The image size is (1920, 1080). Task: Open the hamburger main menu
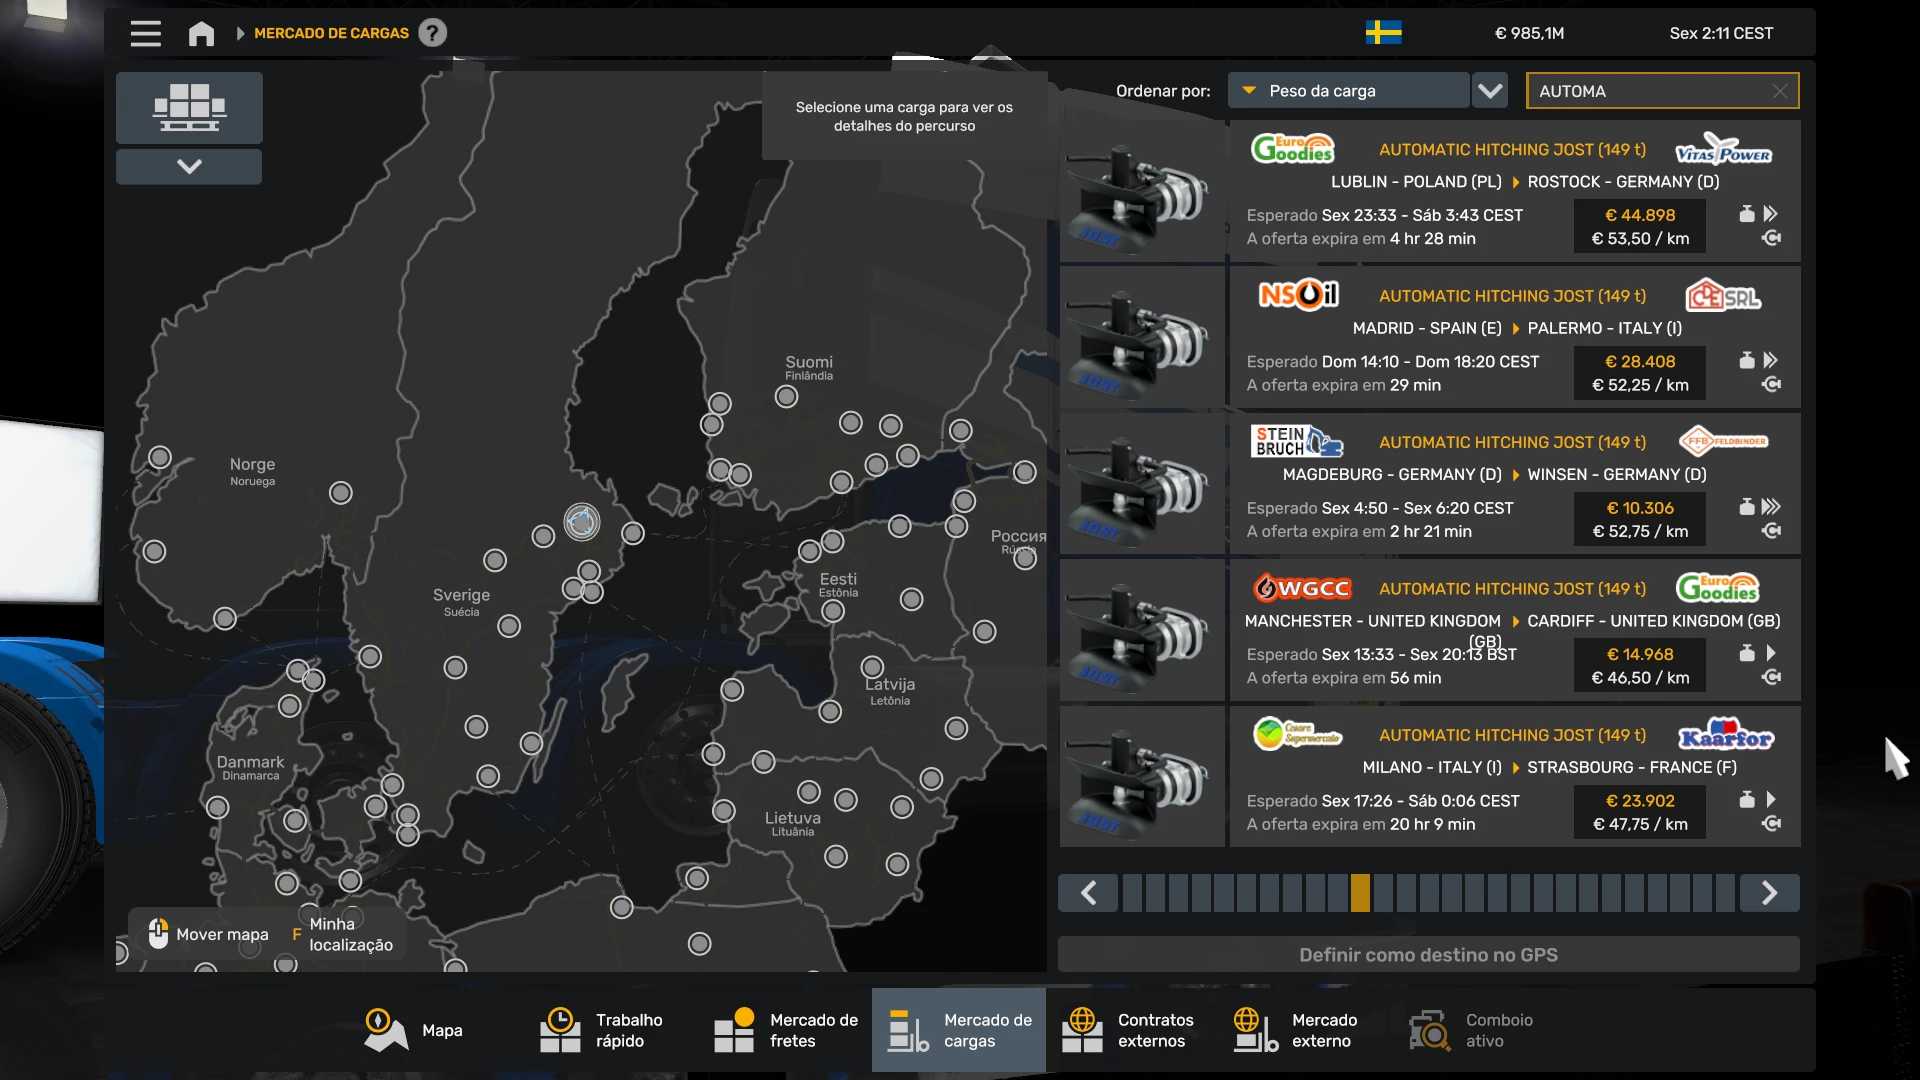[x=145, y=33]
